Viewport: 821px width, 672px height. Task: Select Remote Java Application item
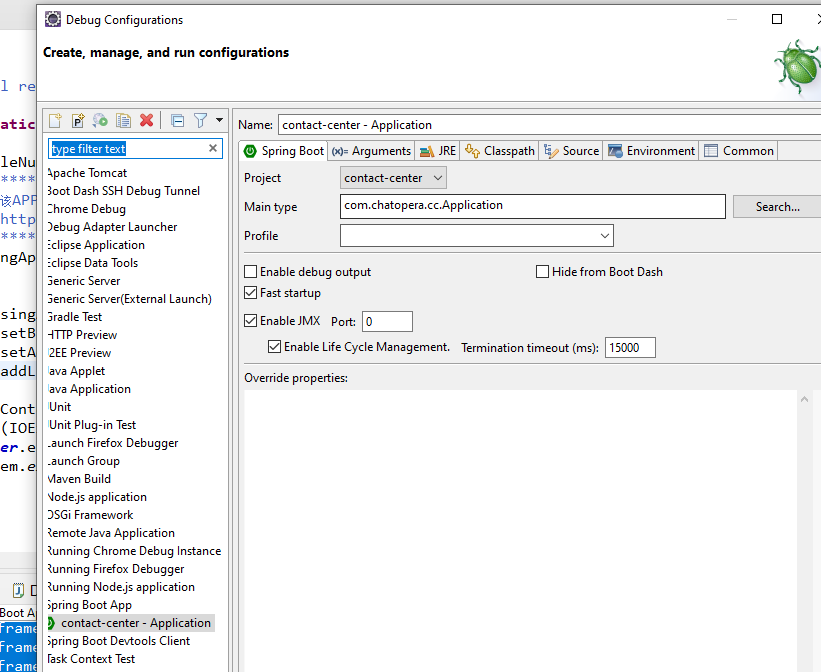(111, 533)
